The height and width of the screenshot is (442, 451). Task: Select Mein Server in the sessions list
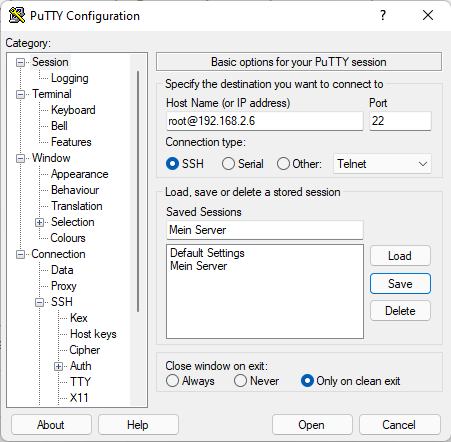pyautogui.click(x=198, y=266)
